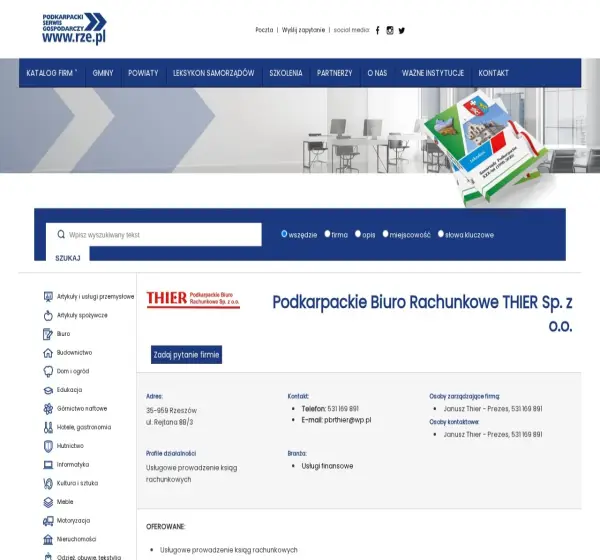Click the Nieruchomości building icon

pyautogui.click(x=48, y=539)
